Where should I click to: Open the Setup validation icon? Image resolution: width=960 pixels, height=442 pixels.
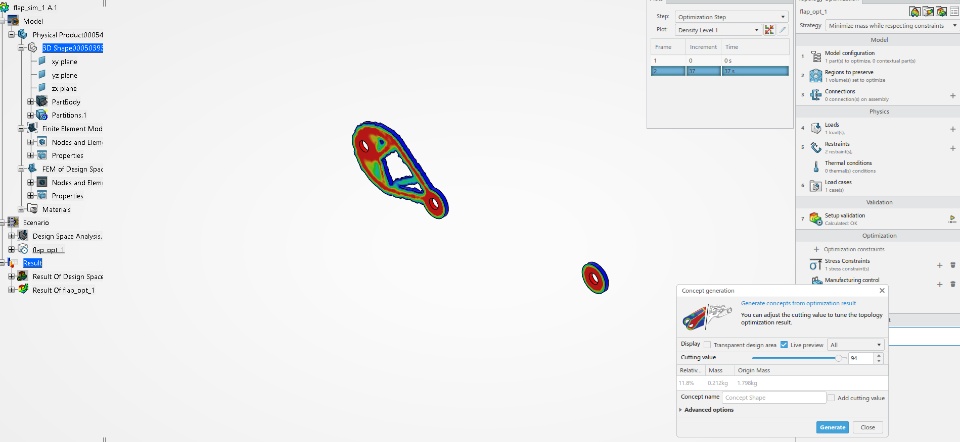[x=816, y=219]
